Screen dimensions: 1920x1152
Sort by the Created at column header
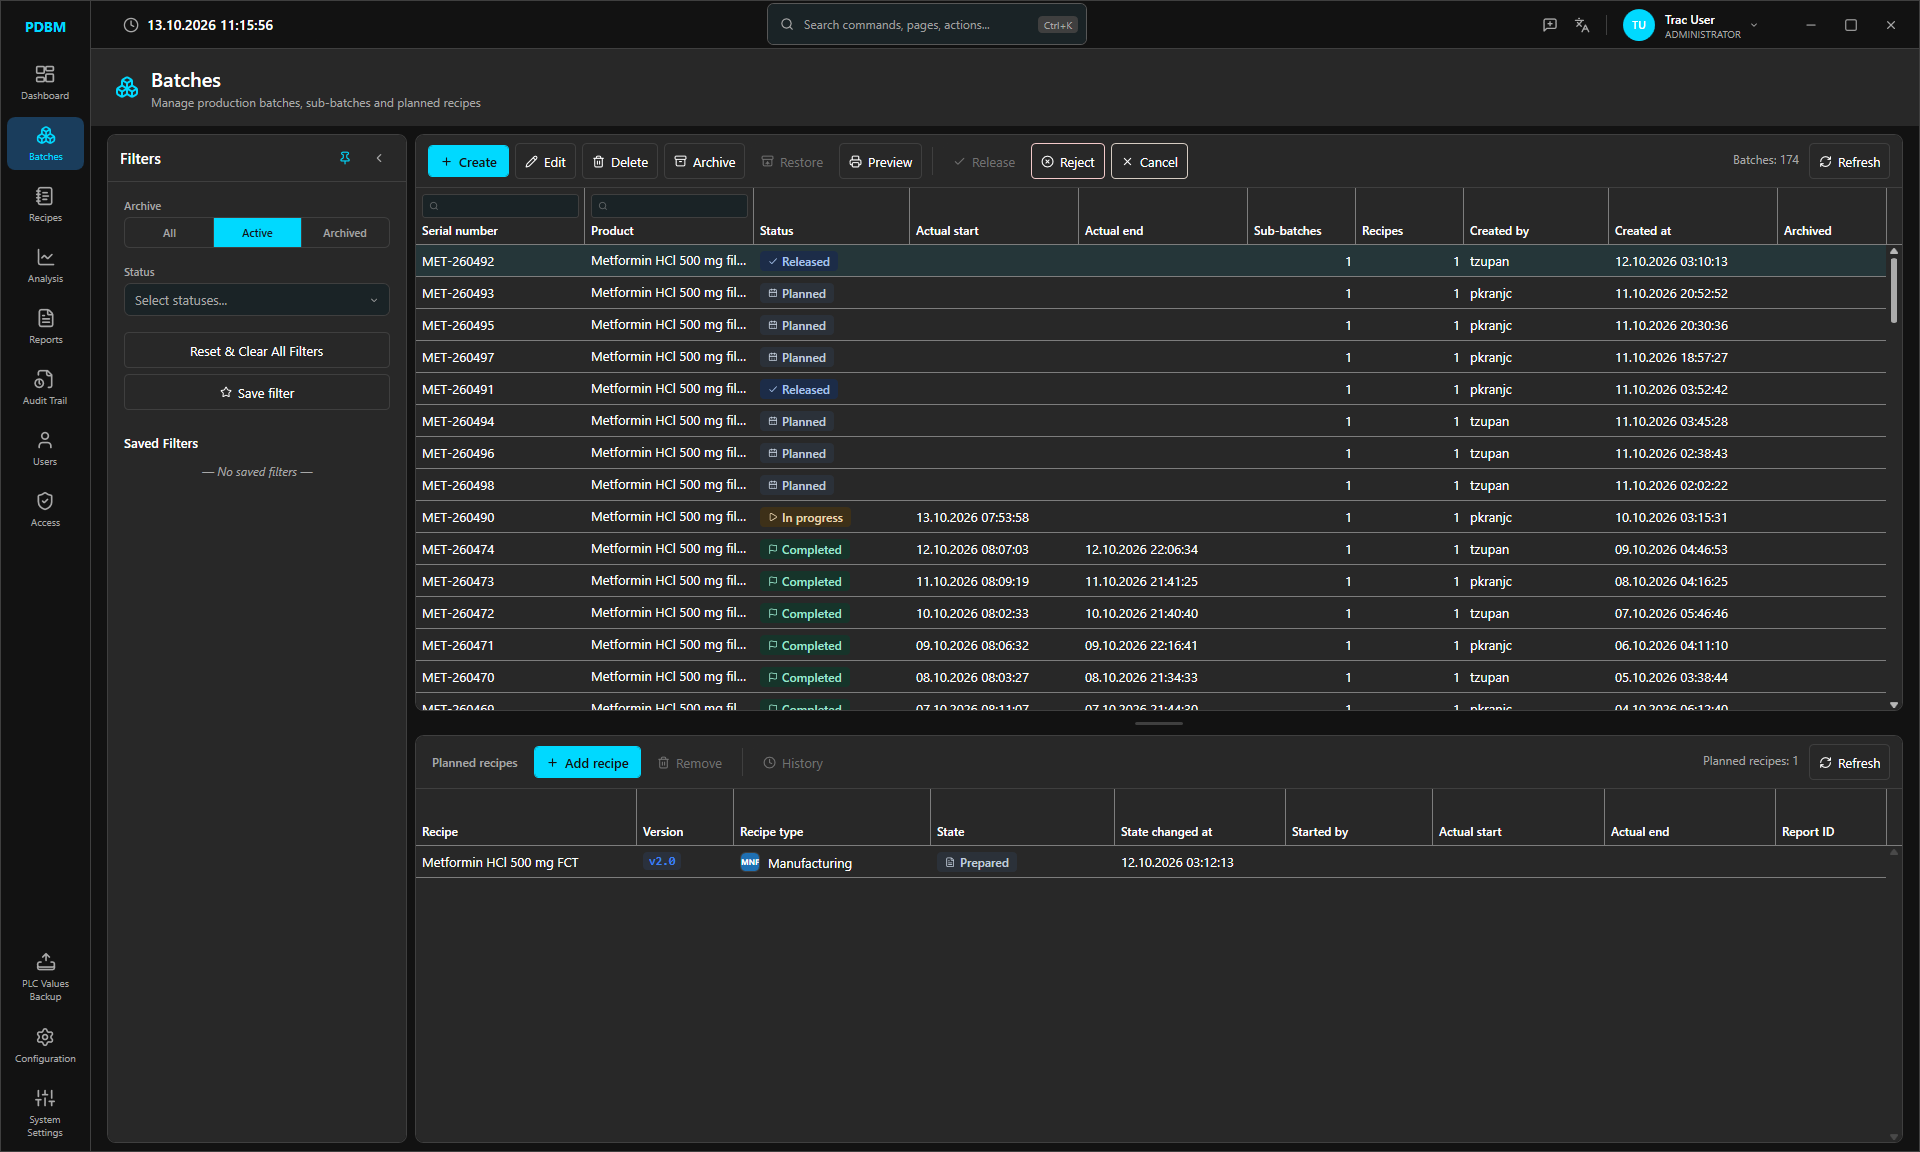pyautogui.click(x=1643, y=231)
